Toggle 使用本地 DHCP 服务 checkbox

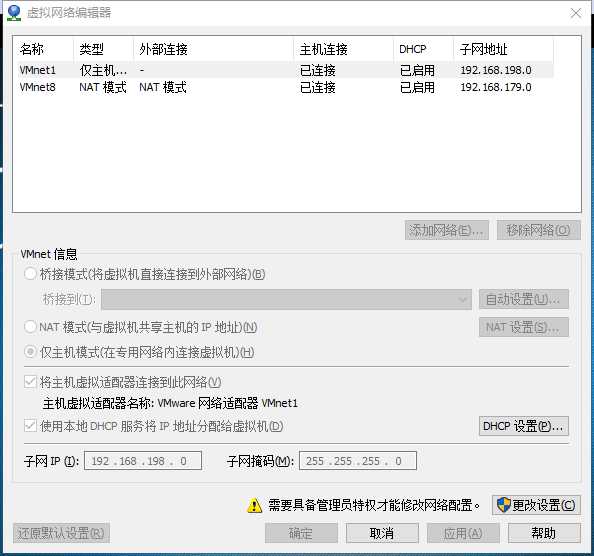pyautogui.click(x=30, y=426)
